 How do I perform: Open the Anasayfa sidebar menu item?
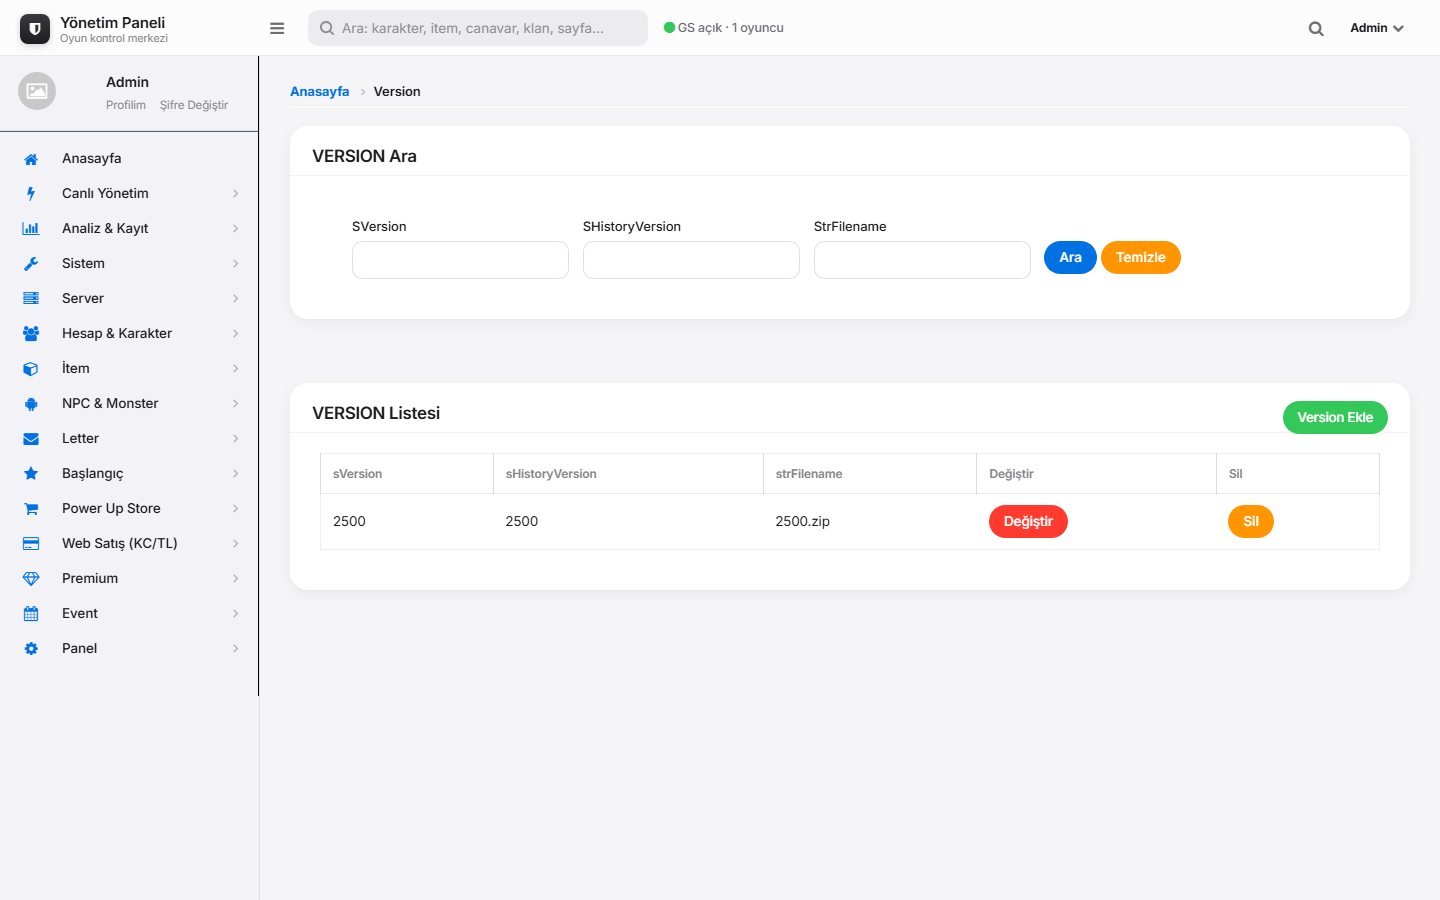129,158
